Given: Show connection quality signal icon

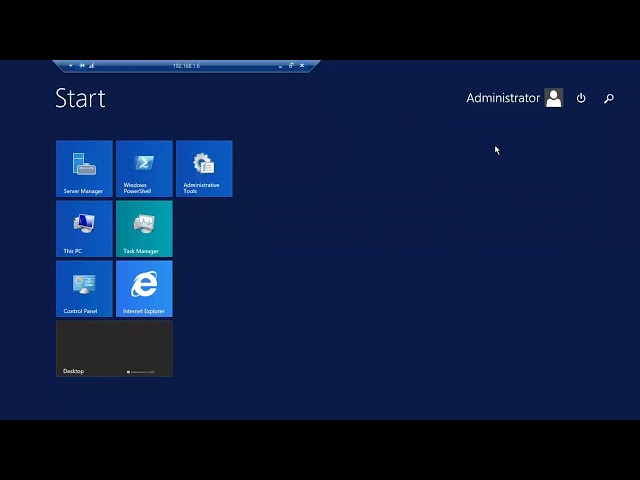Looking at the screenshot, I should point(91,65).
